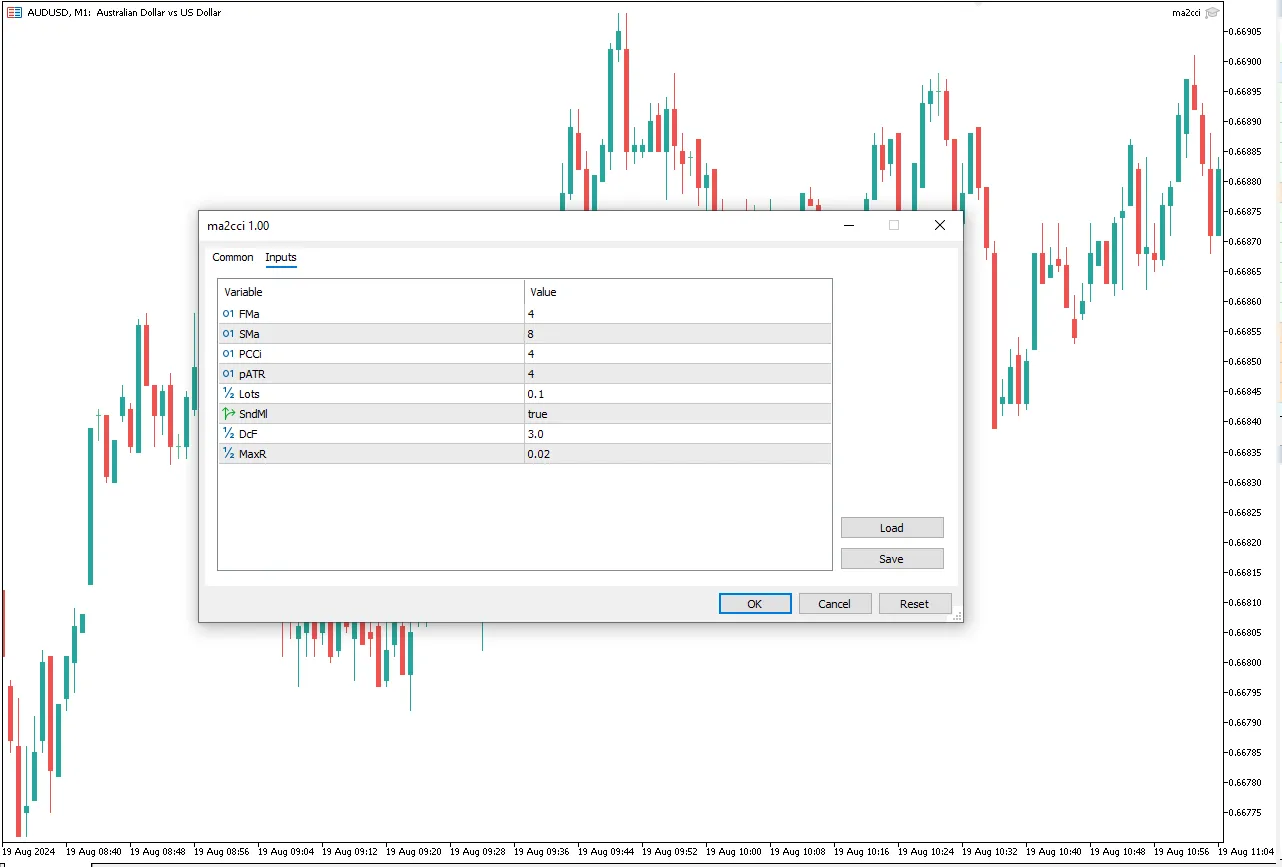Click the PCCi integer type icon
The height and width of the screenshot is (867, 1282).
pos(228,354)
